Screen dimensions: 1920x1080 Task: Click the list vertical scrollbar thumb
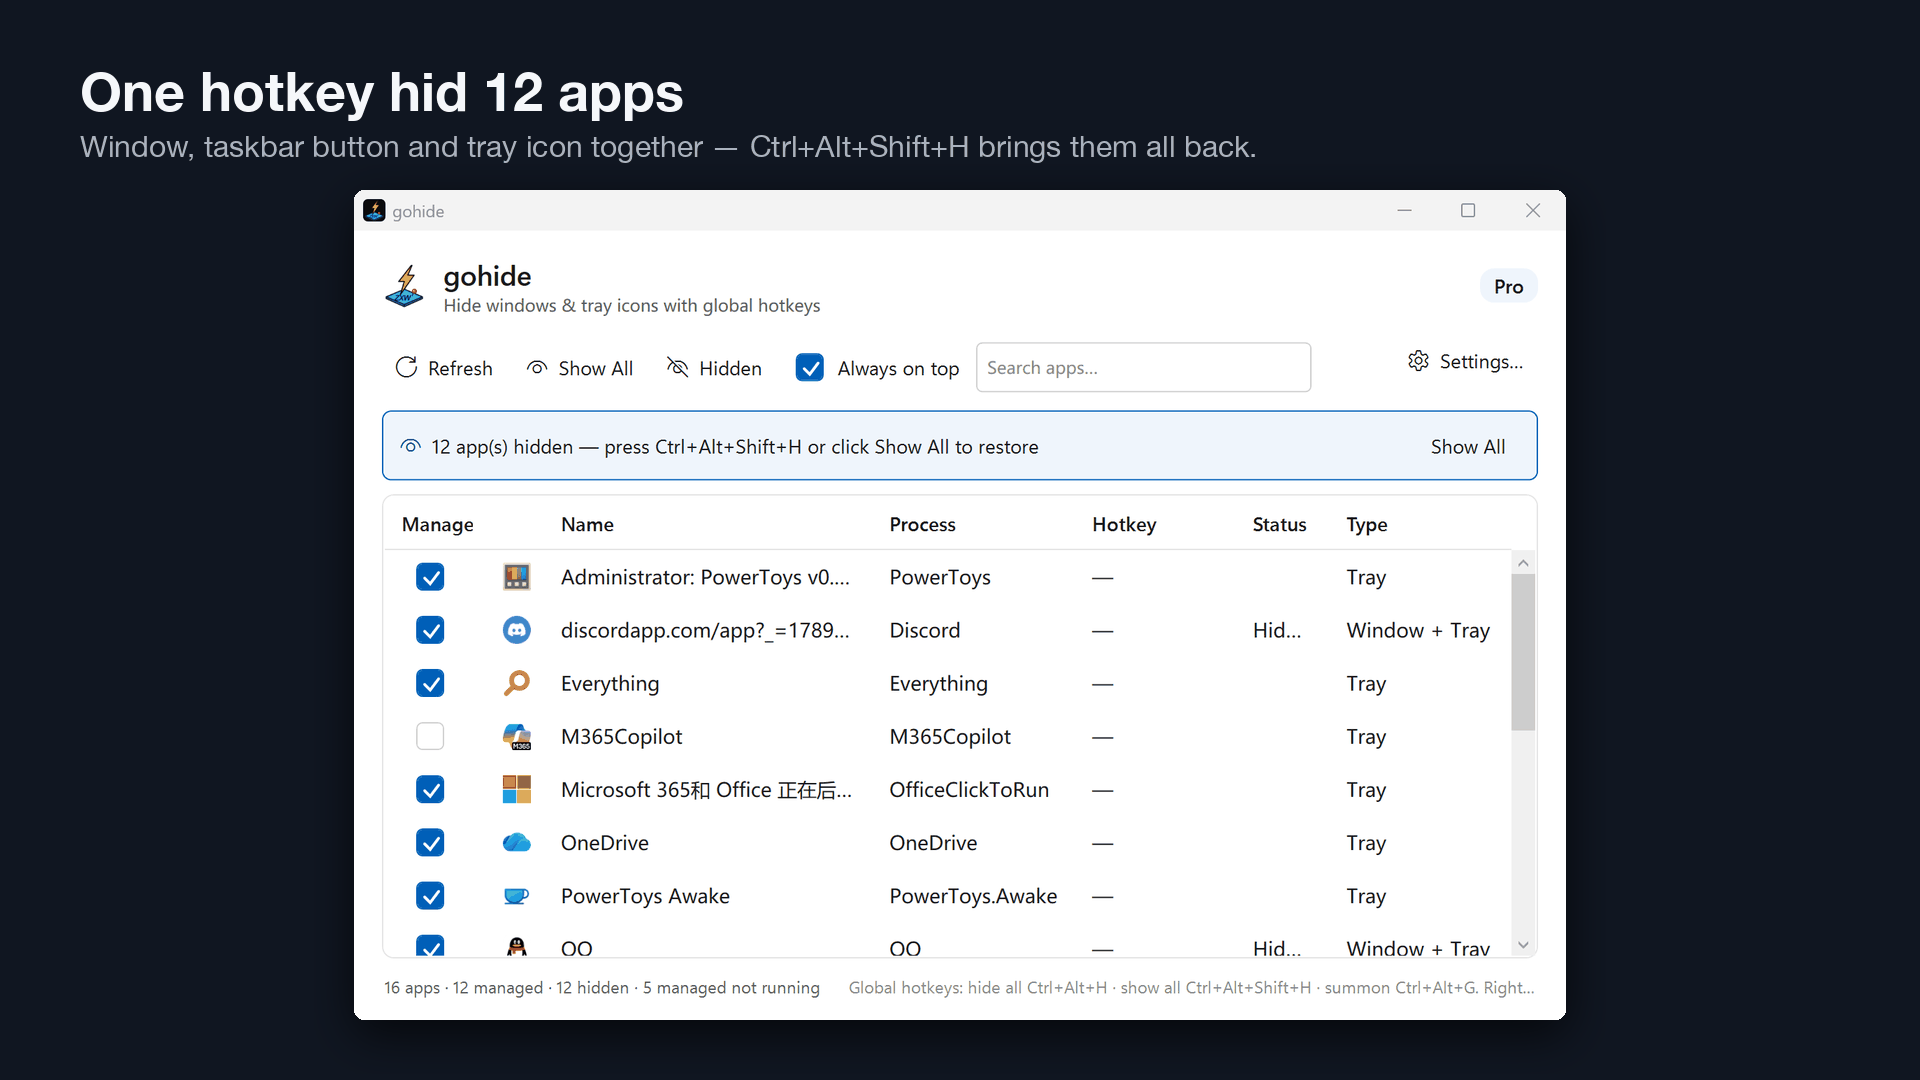(1523, 652)
